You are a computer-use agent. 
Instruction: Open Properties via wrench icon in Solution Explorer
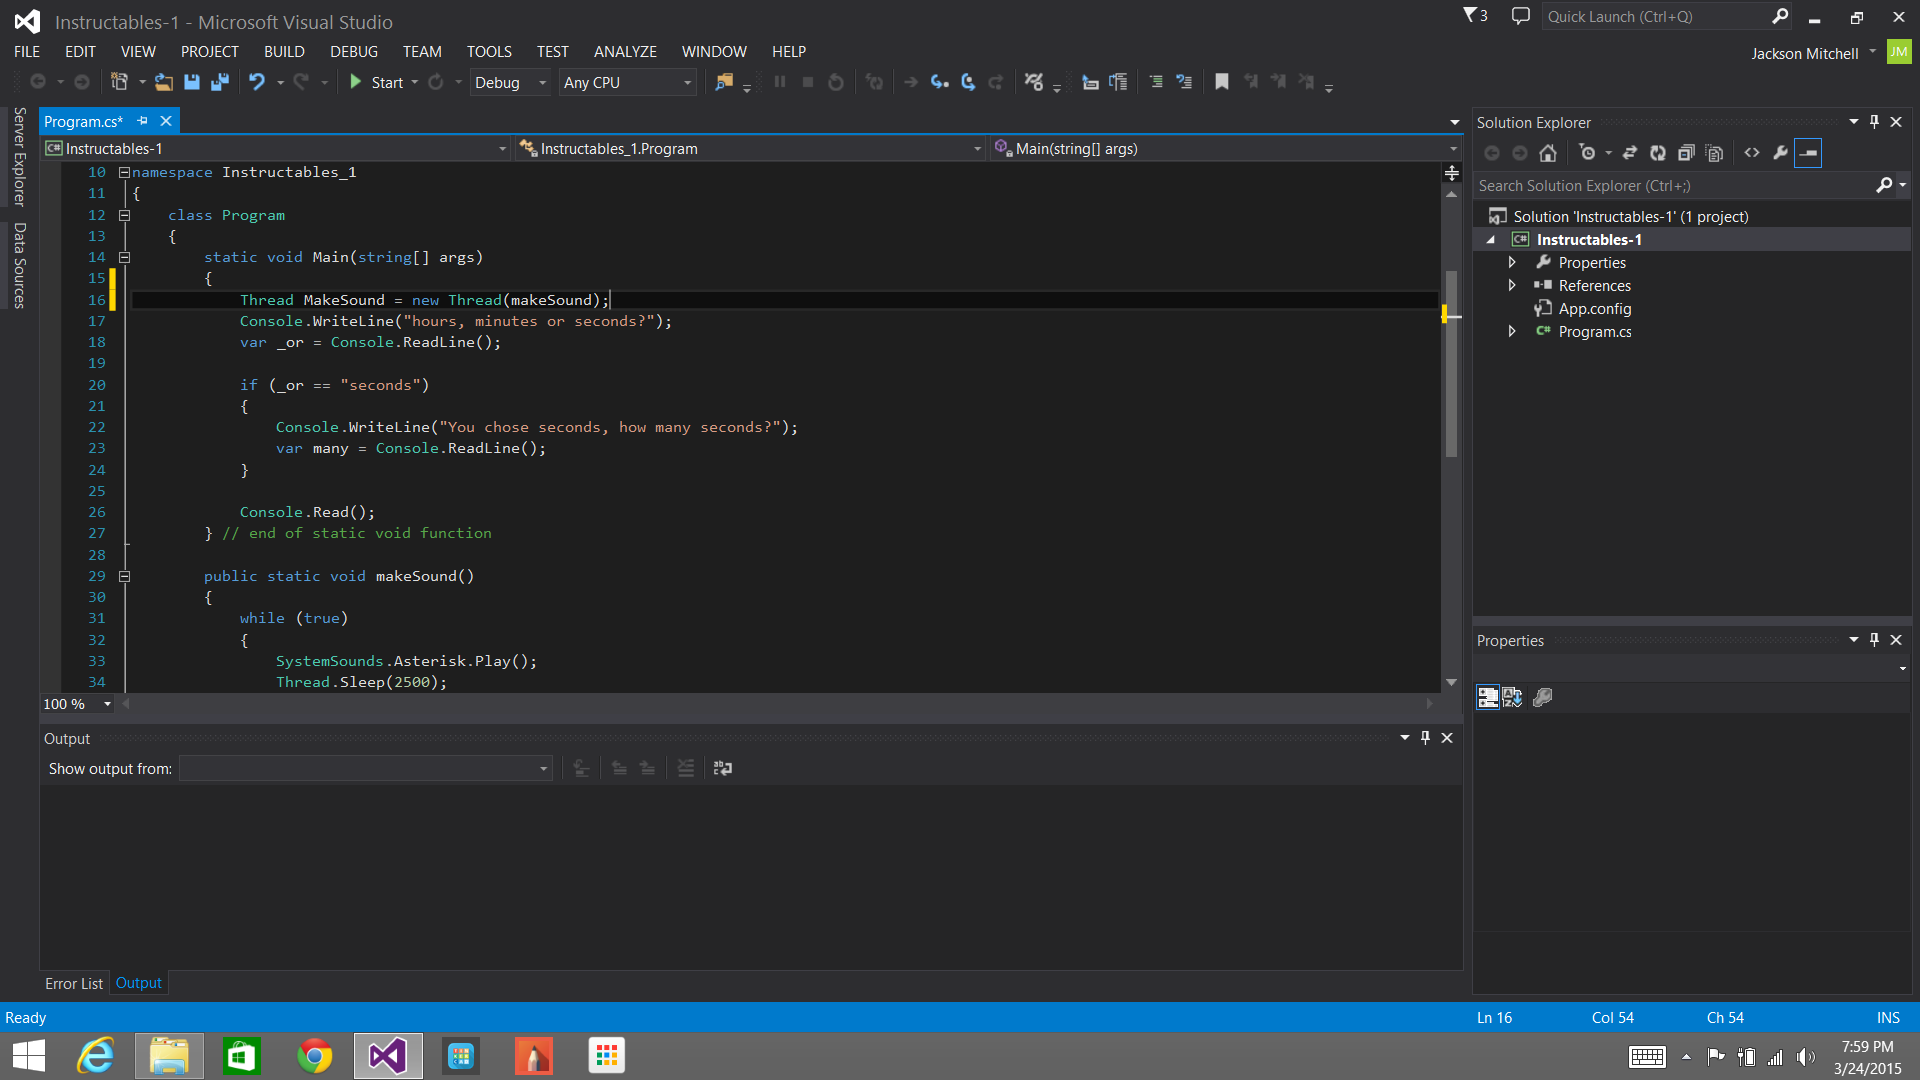(1780, 153)
